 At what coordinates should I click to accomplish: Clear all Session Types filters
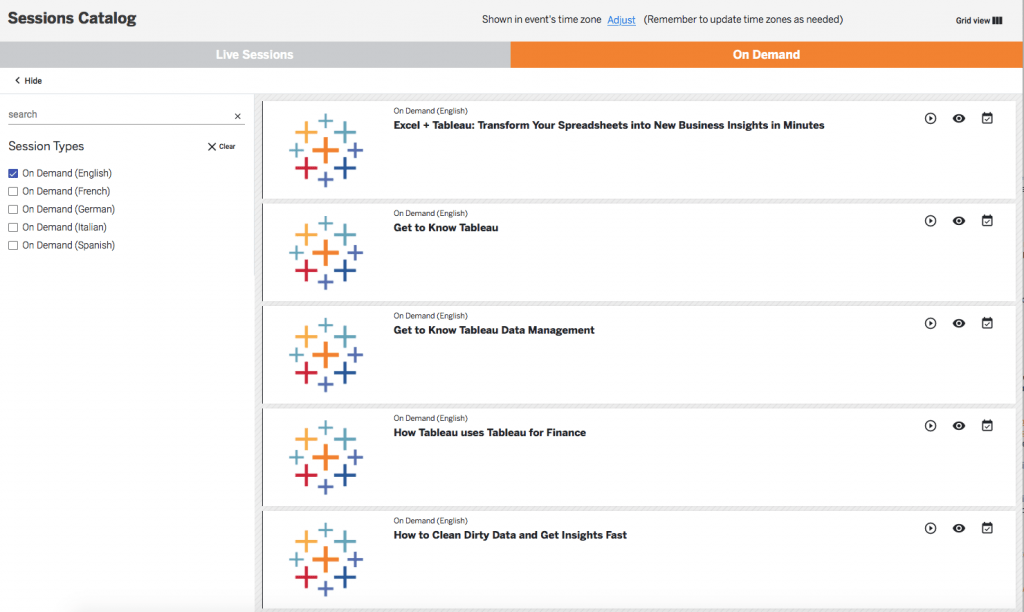pos(221,147)
